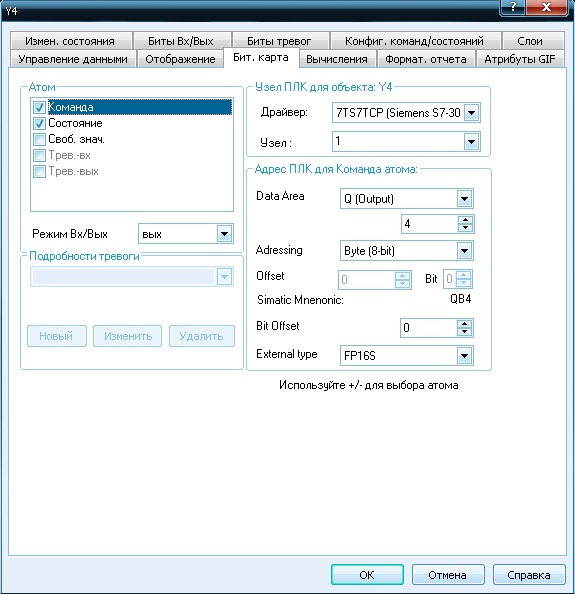
Task: Open help via the Справка button
Action: tap(529, 575)
